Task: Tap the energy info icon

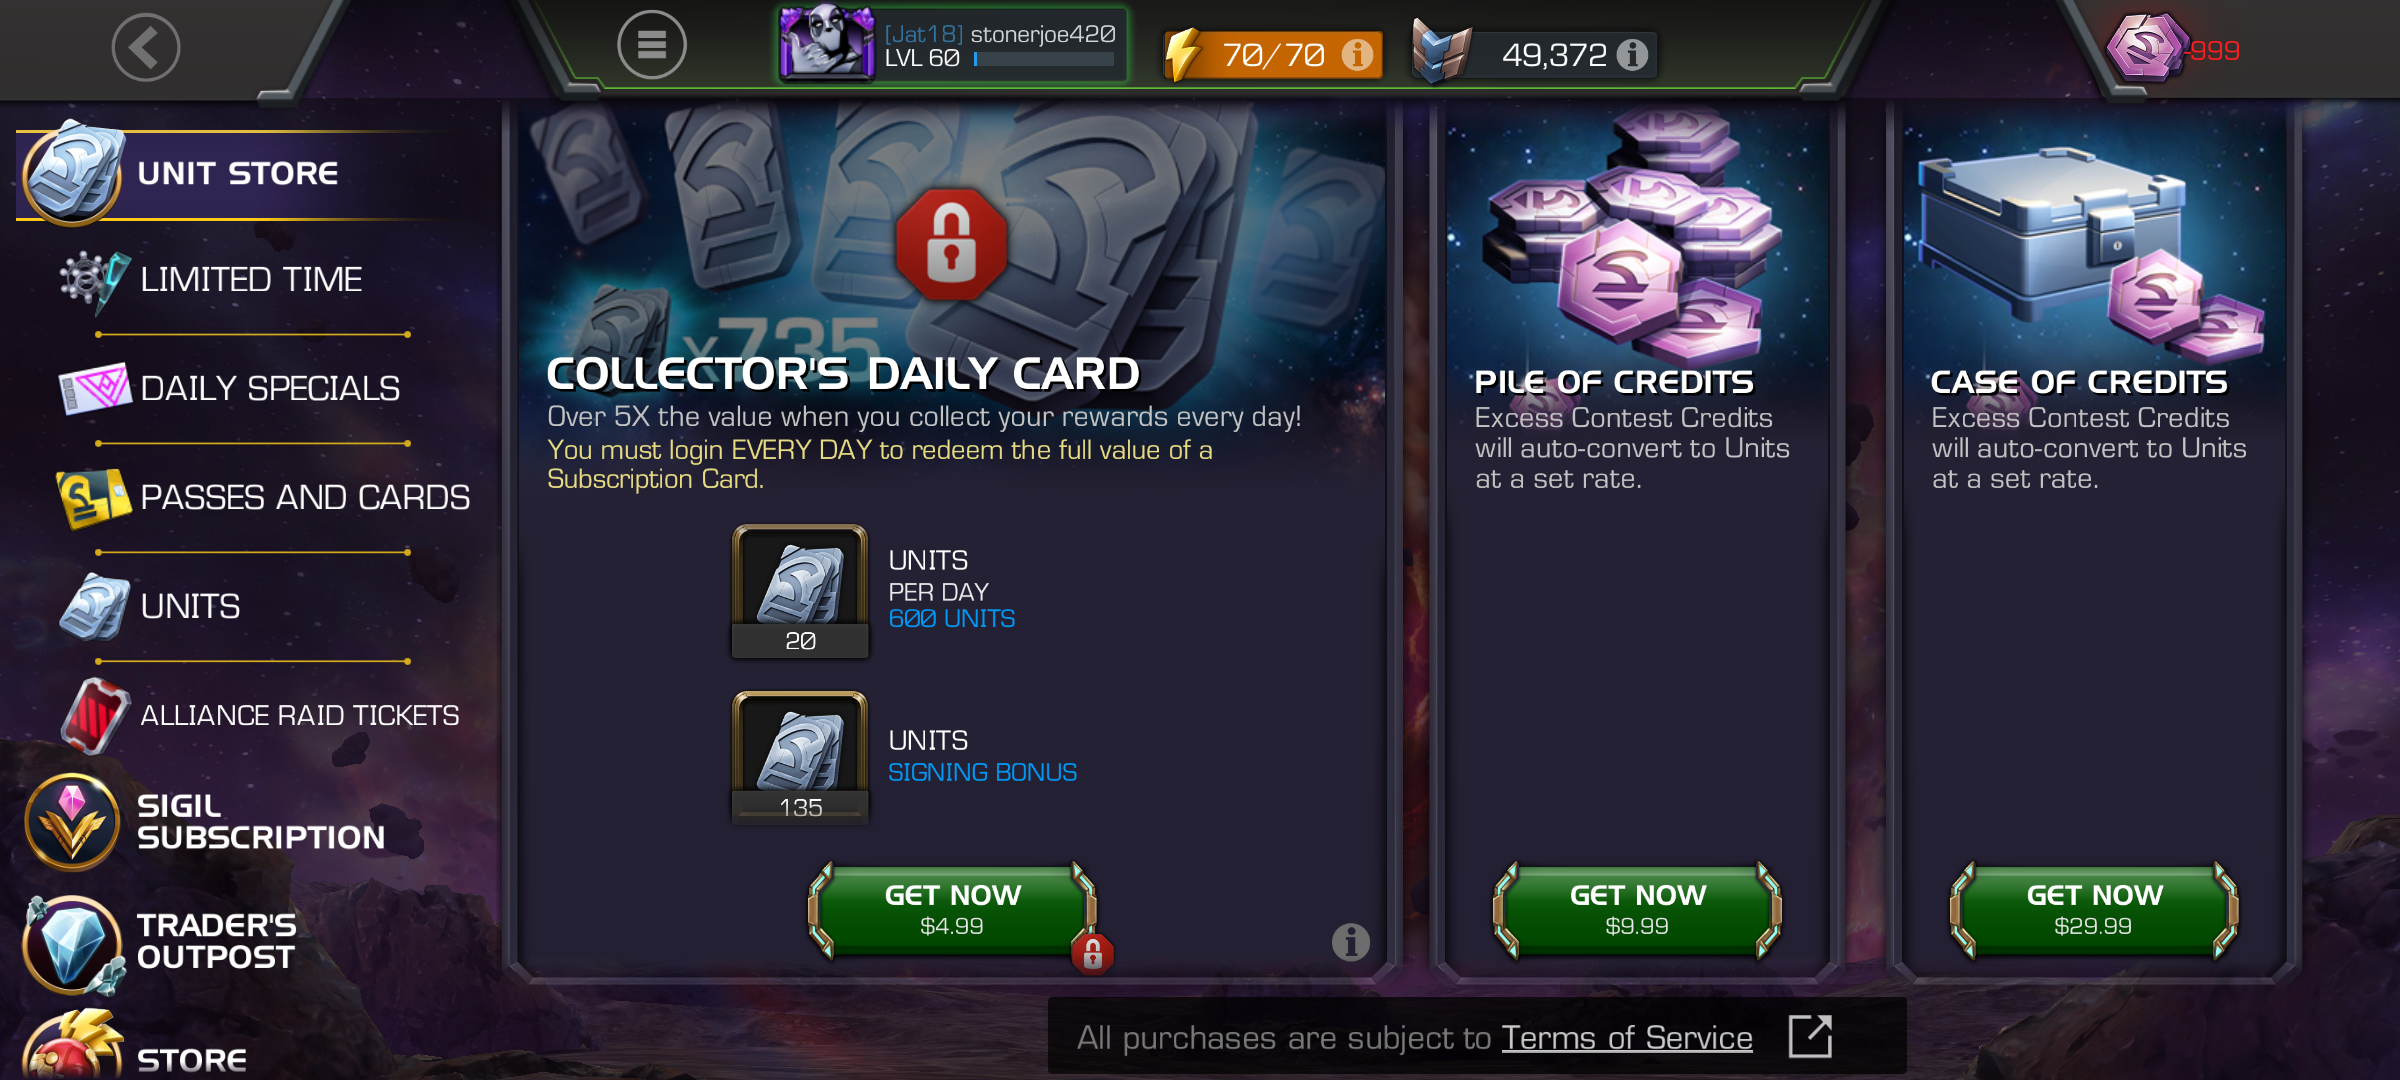Action: click(1357, 54)
